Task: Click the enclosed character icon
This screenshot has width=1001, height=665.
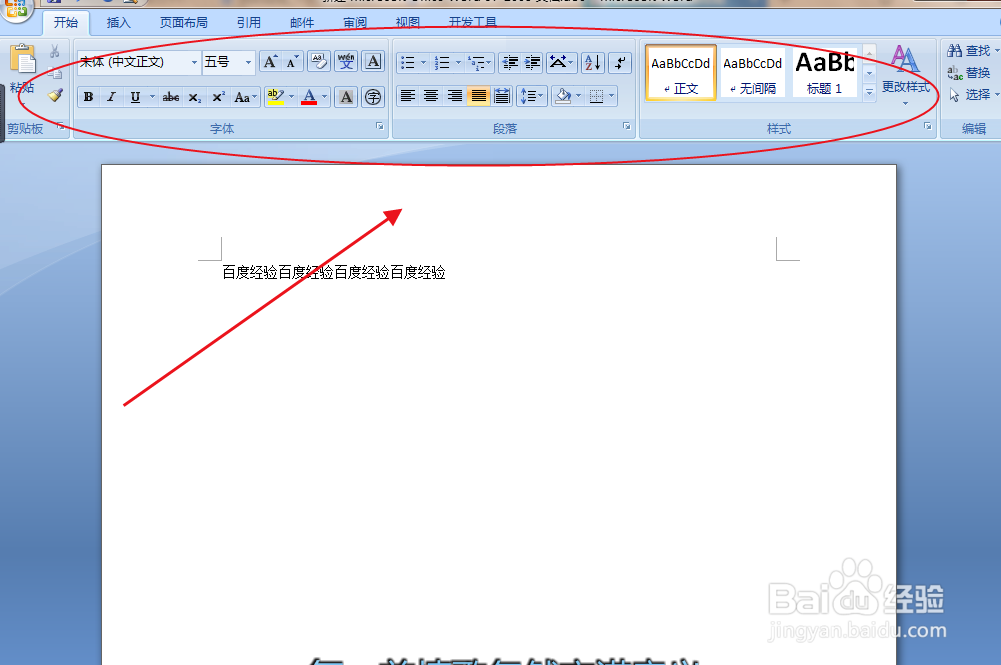Action: tap(373, 97)
